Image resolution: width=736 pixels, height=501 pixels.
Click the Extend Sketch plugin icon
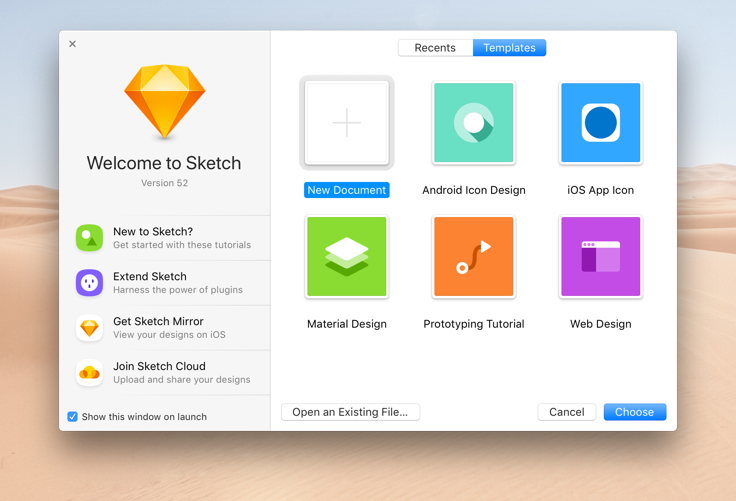[x=89, y=283]
